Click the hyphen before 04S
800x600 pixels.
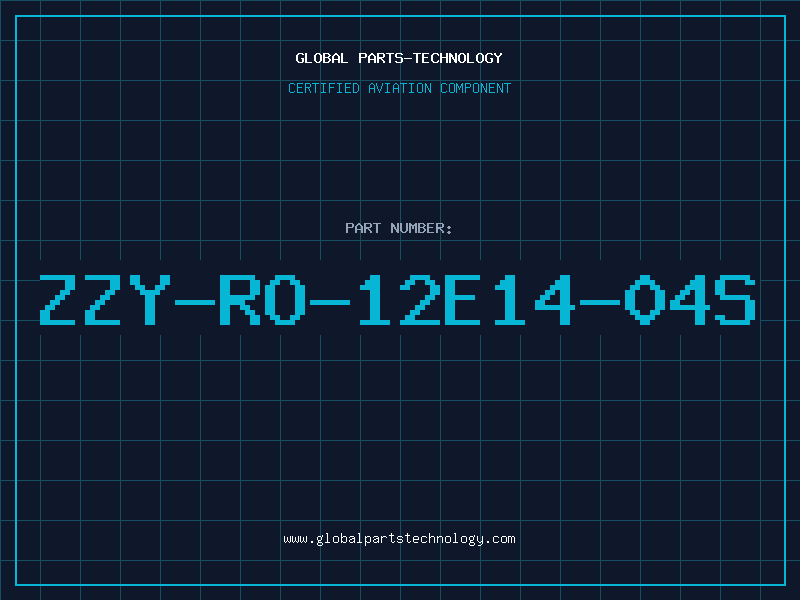[x=599, y=303]
